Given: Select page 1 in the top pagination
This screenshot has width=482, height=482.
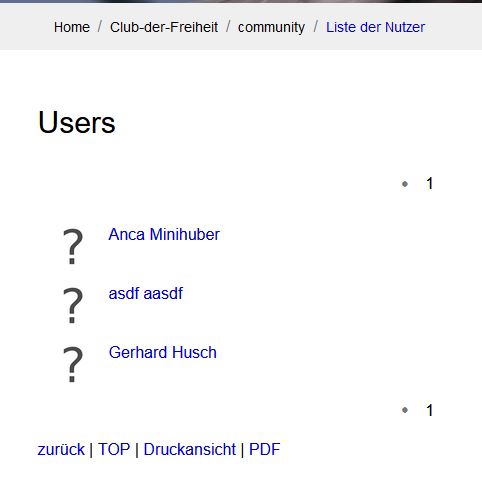Looking at the screenshot, I should [429, 184].
